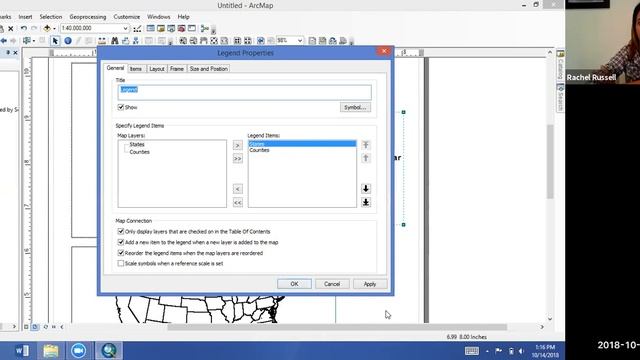Open the layout zoom percent dropdown
The image size is (640, 360).
[300, 41]
